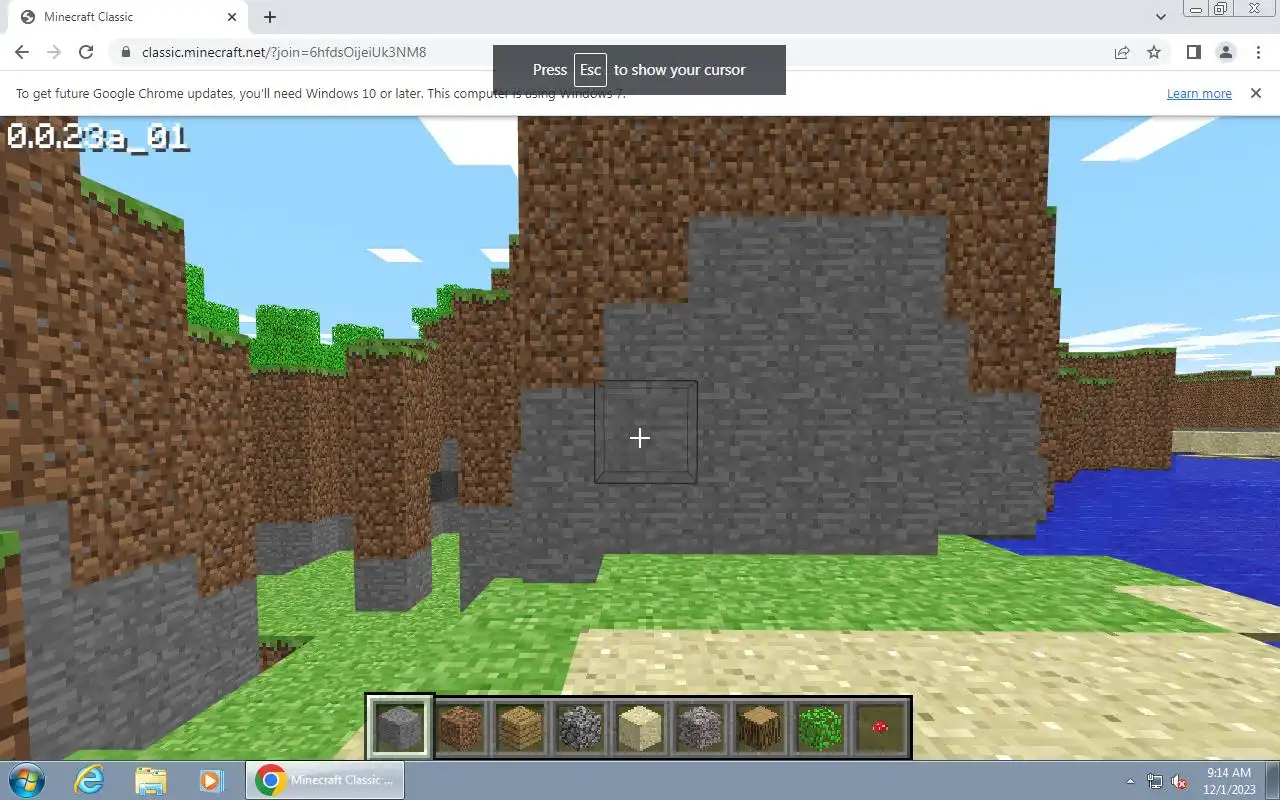Launch Internet Explorer from taskbar

(90, 780)
